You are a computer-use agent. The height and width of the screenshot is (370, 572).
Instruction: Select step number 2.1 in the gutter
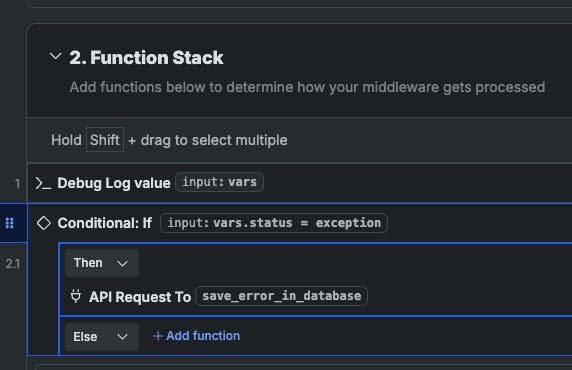pyautogui.click(x=13, y=263)
